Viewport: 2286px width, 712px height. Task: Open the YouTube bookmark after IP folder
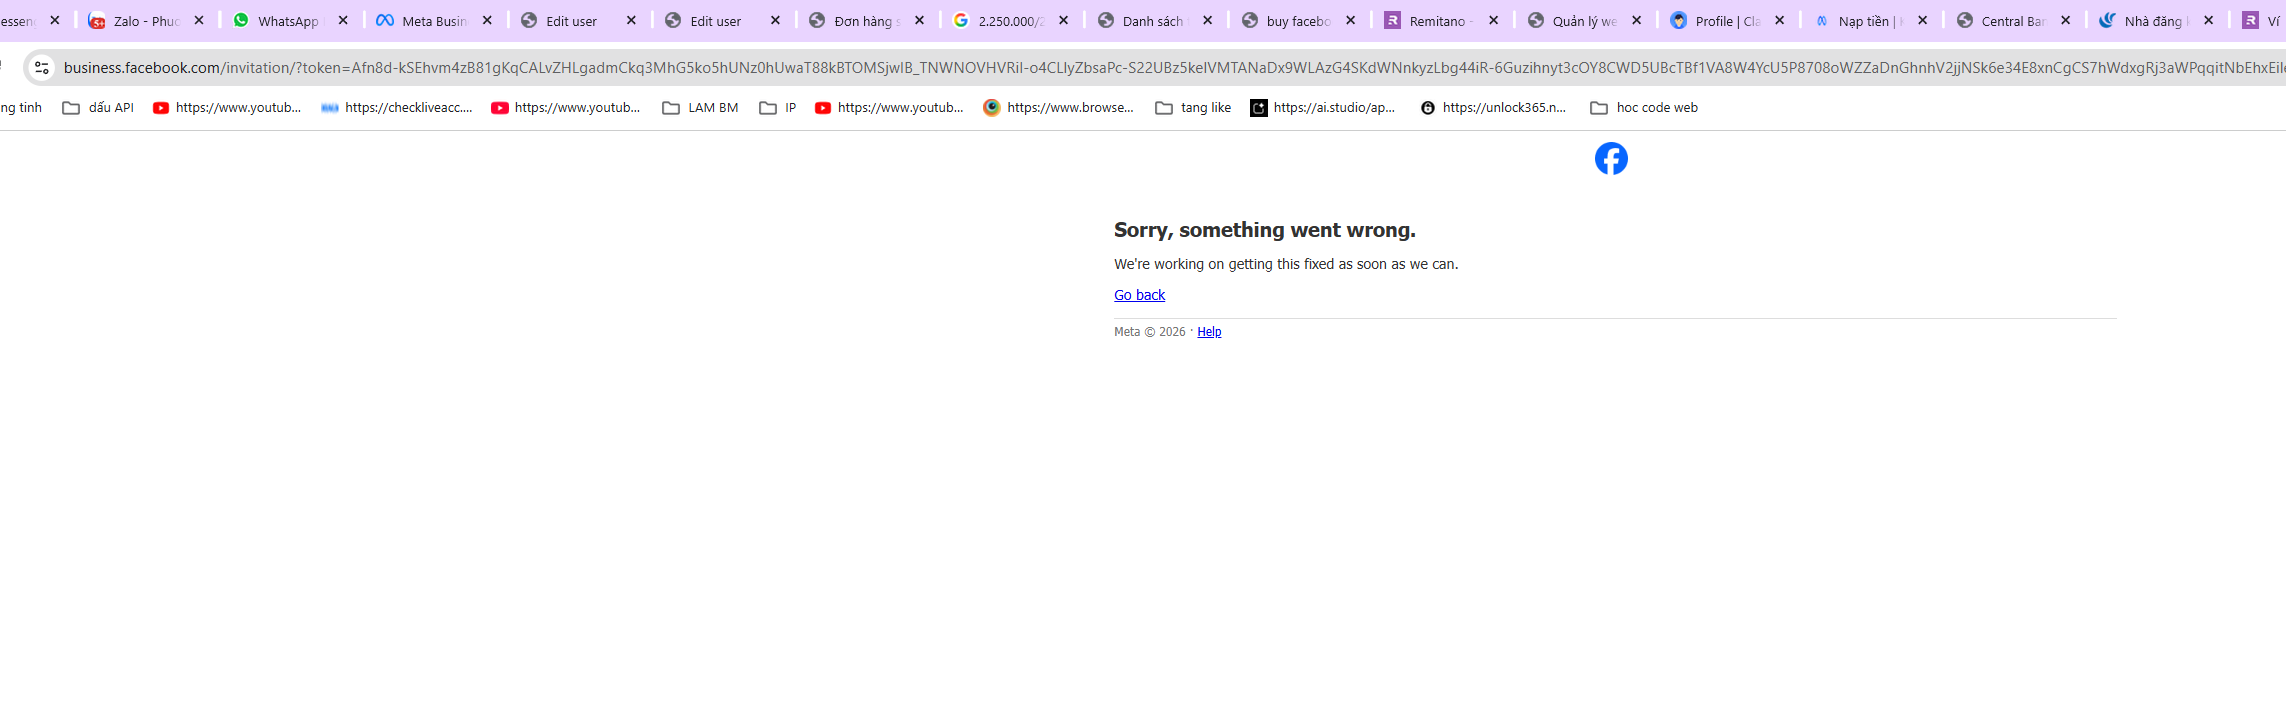coord(889,108)
